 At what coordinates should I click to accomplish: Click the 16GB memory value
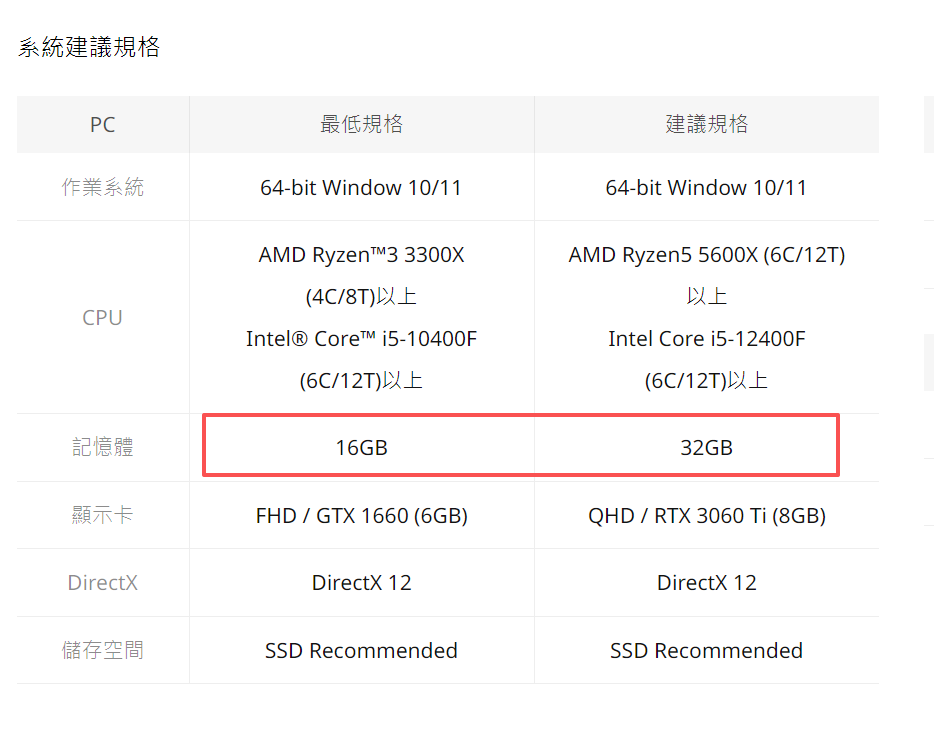pyautogui.click(x=361, y=447)
